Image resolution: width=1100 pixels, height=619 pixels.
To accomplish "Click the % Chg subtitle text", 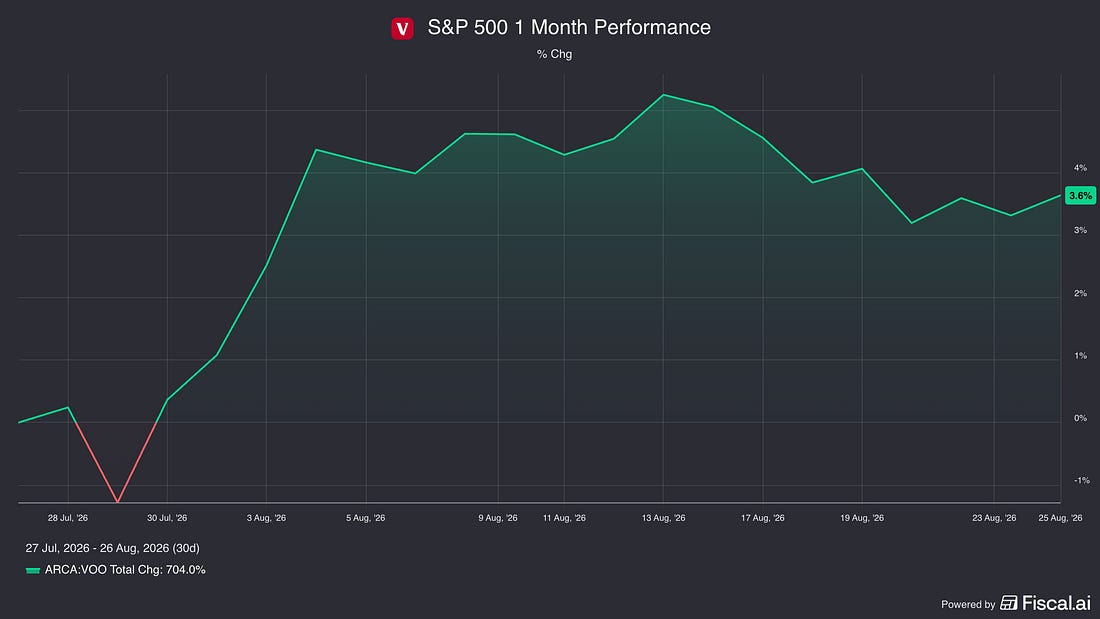I will (x=554, y=54).
